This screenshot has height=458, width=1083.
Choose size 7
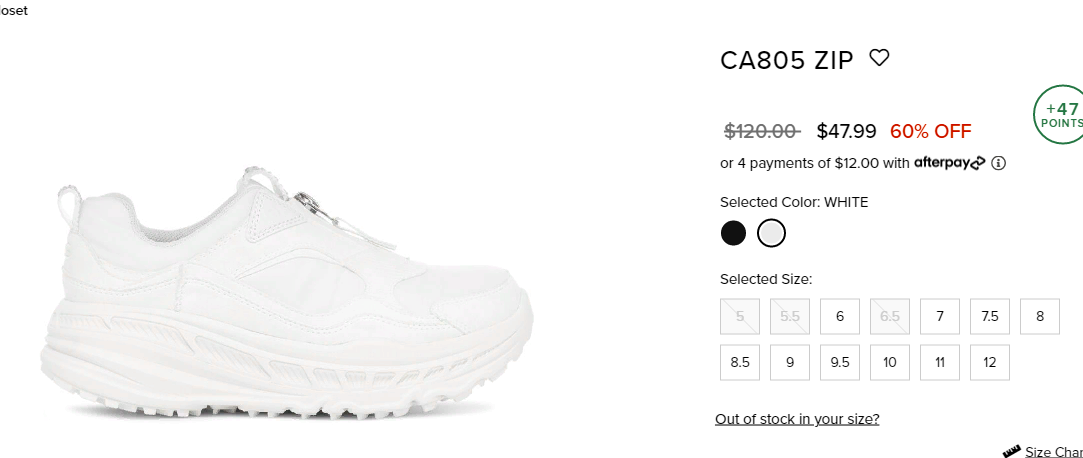pos(940,316)
